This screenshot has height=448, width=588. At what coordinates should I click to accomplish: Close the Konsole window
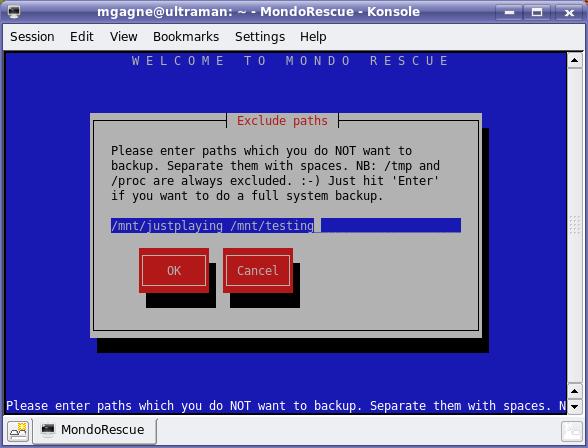point(569,12)
